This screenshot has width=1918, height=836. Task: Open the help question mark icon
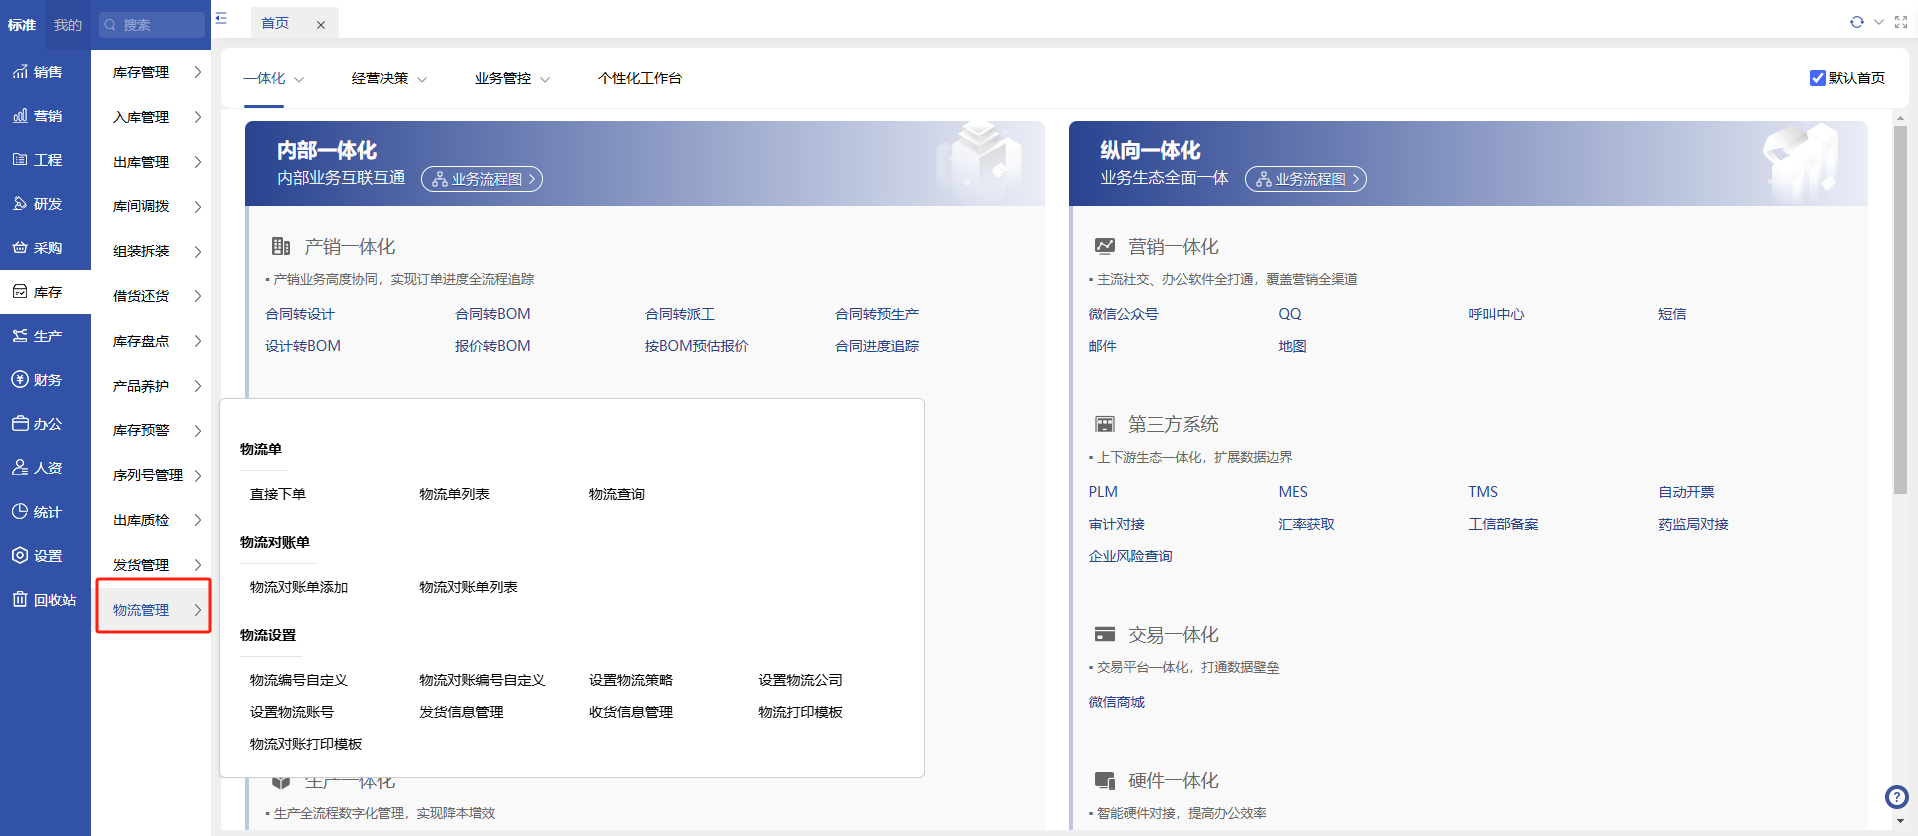1896,797
